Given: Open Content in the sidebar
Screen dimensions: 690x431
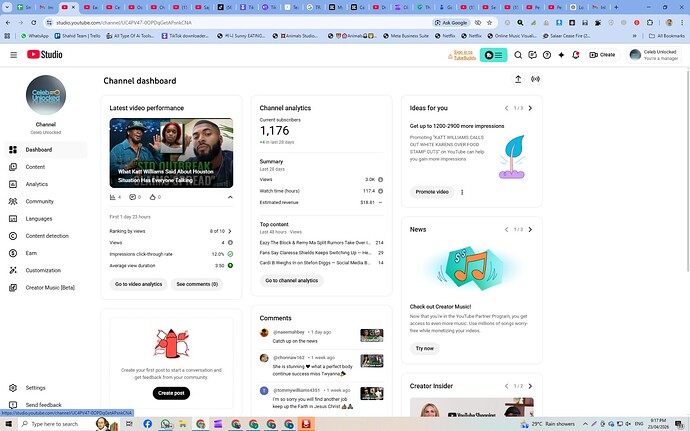Looking at the screenshot, I should (x=46, y=167).
